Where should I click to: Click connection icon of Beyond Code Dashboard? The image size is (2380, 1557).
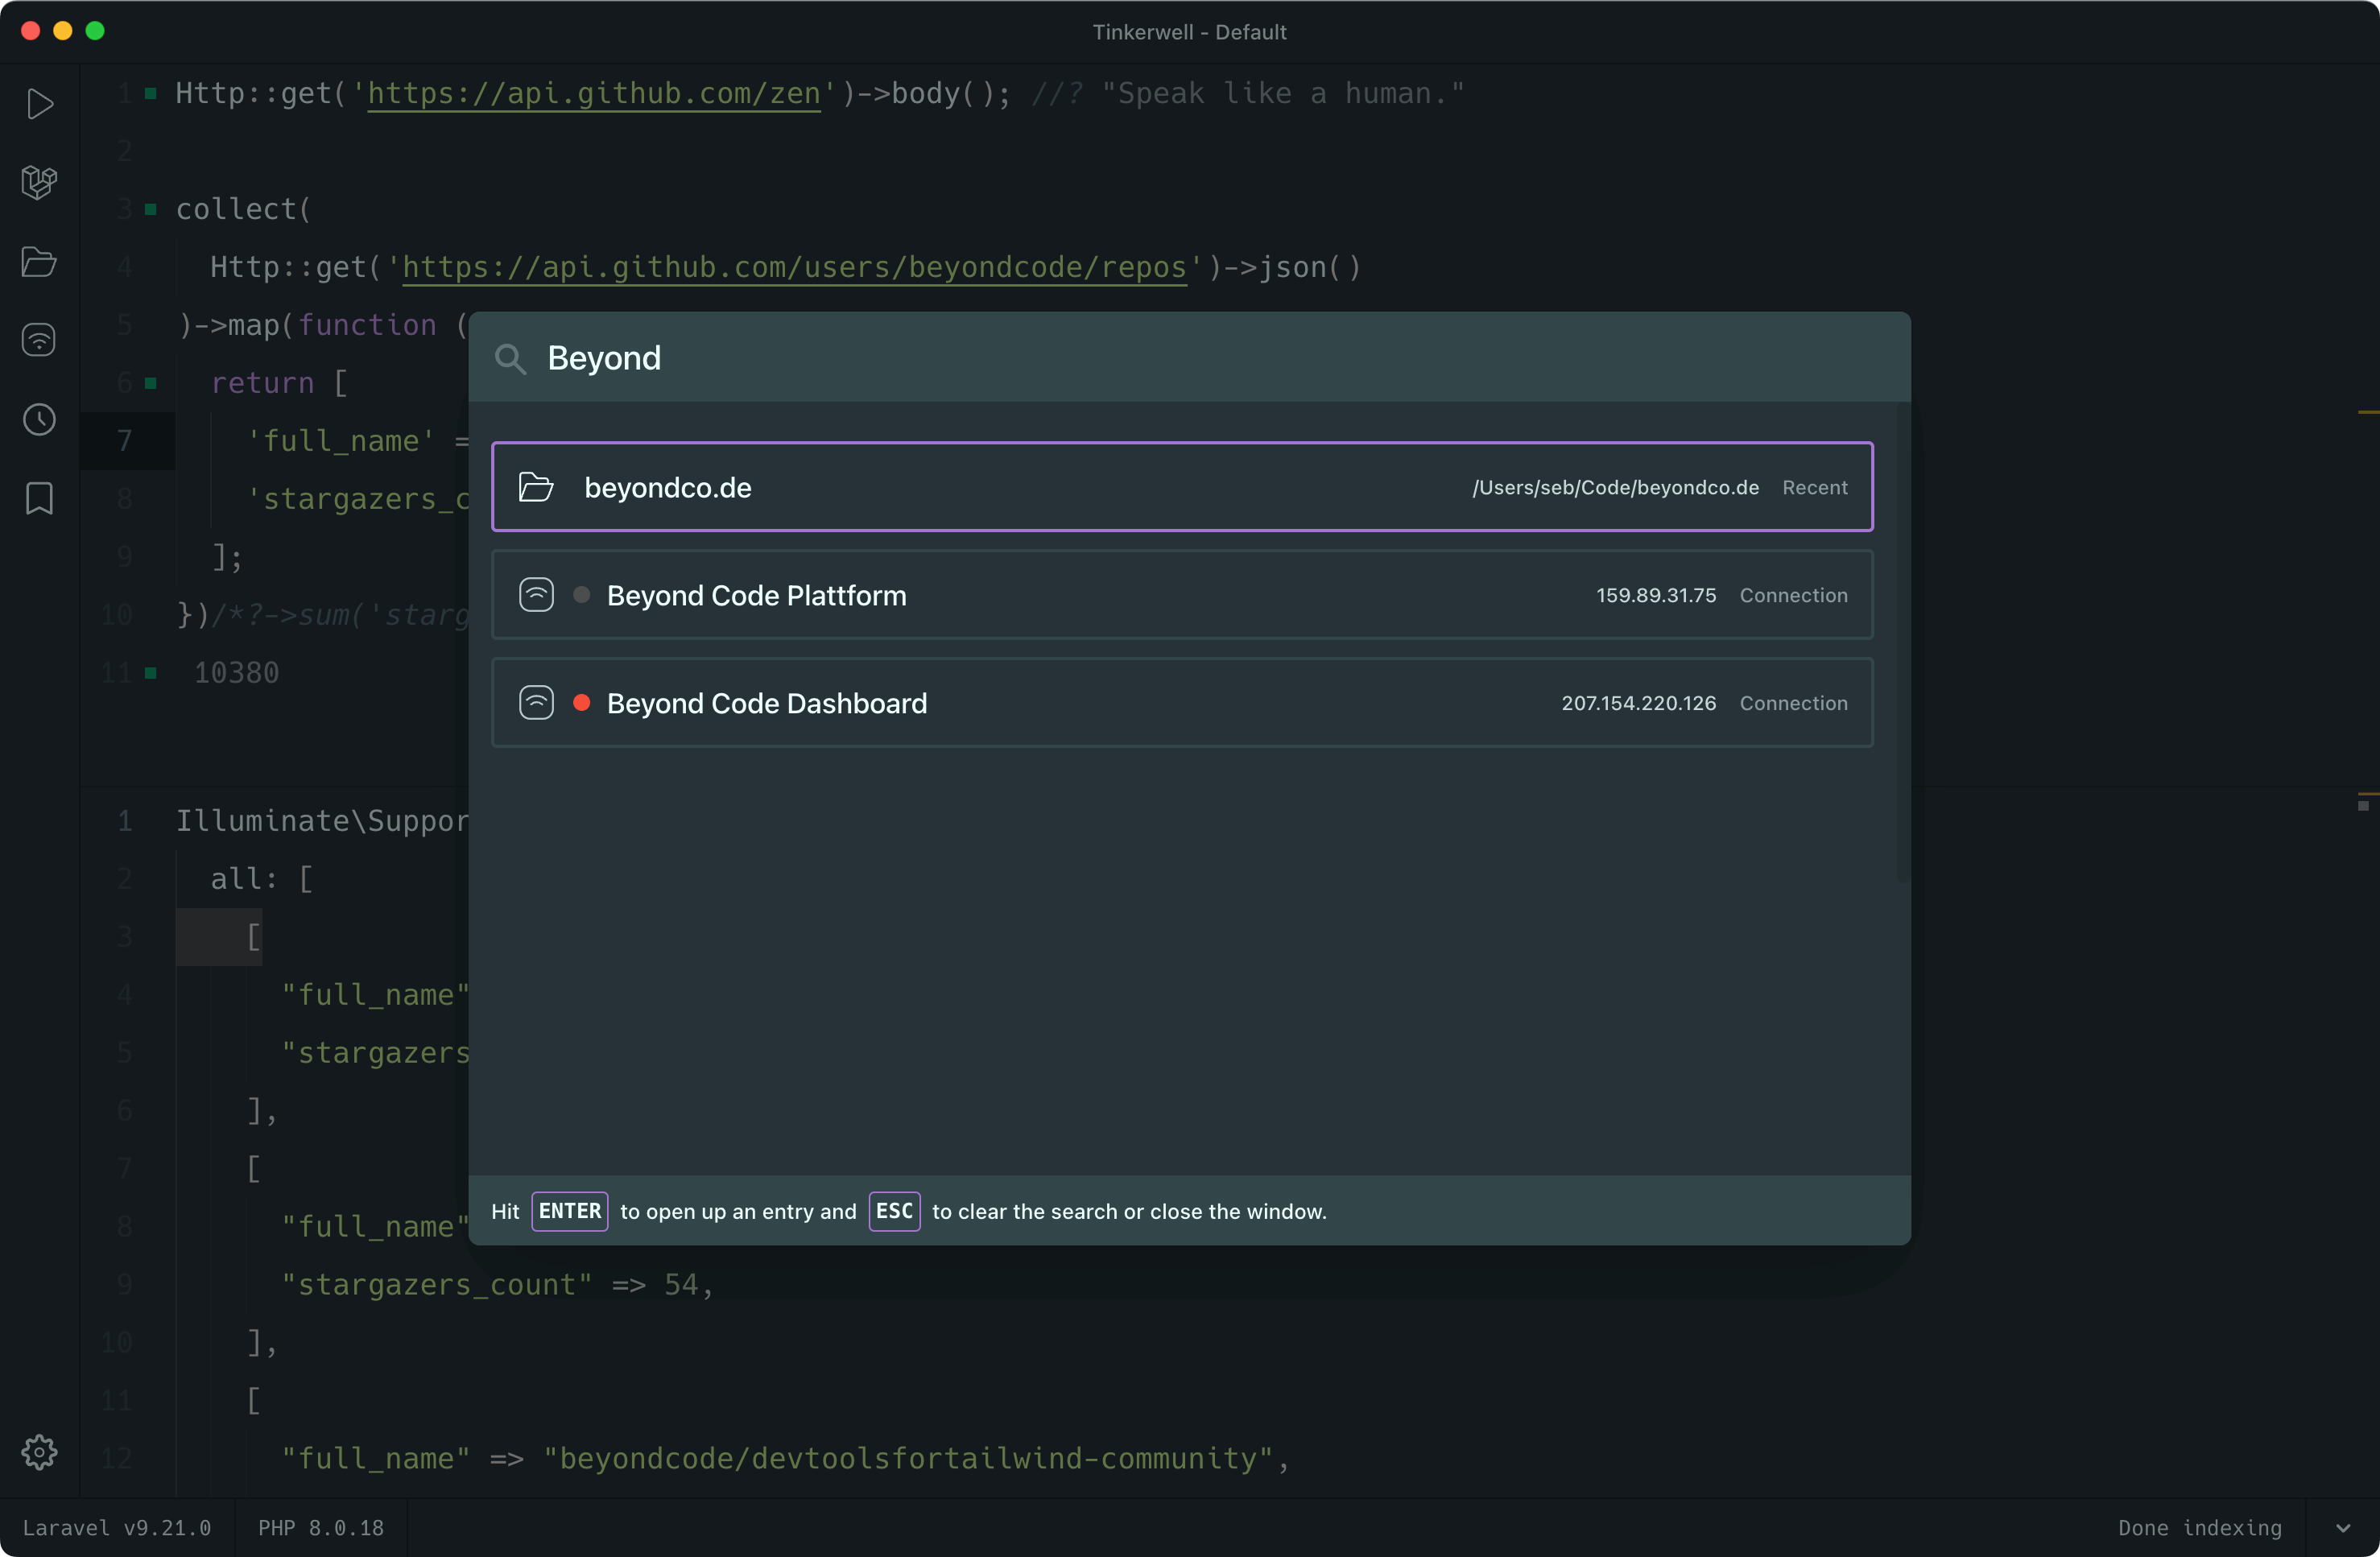pyautogui.click(x=536, y=703)
